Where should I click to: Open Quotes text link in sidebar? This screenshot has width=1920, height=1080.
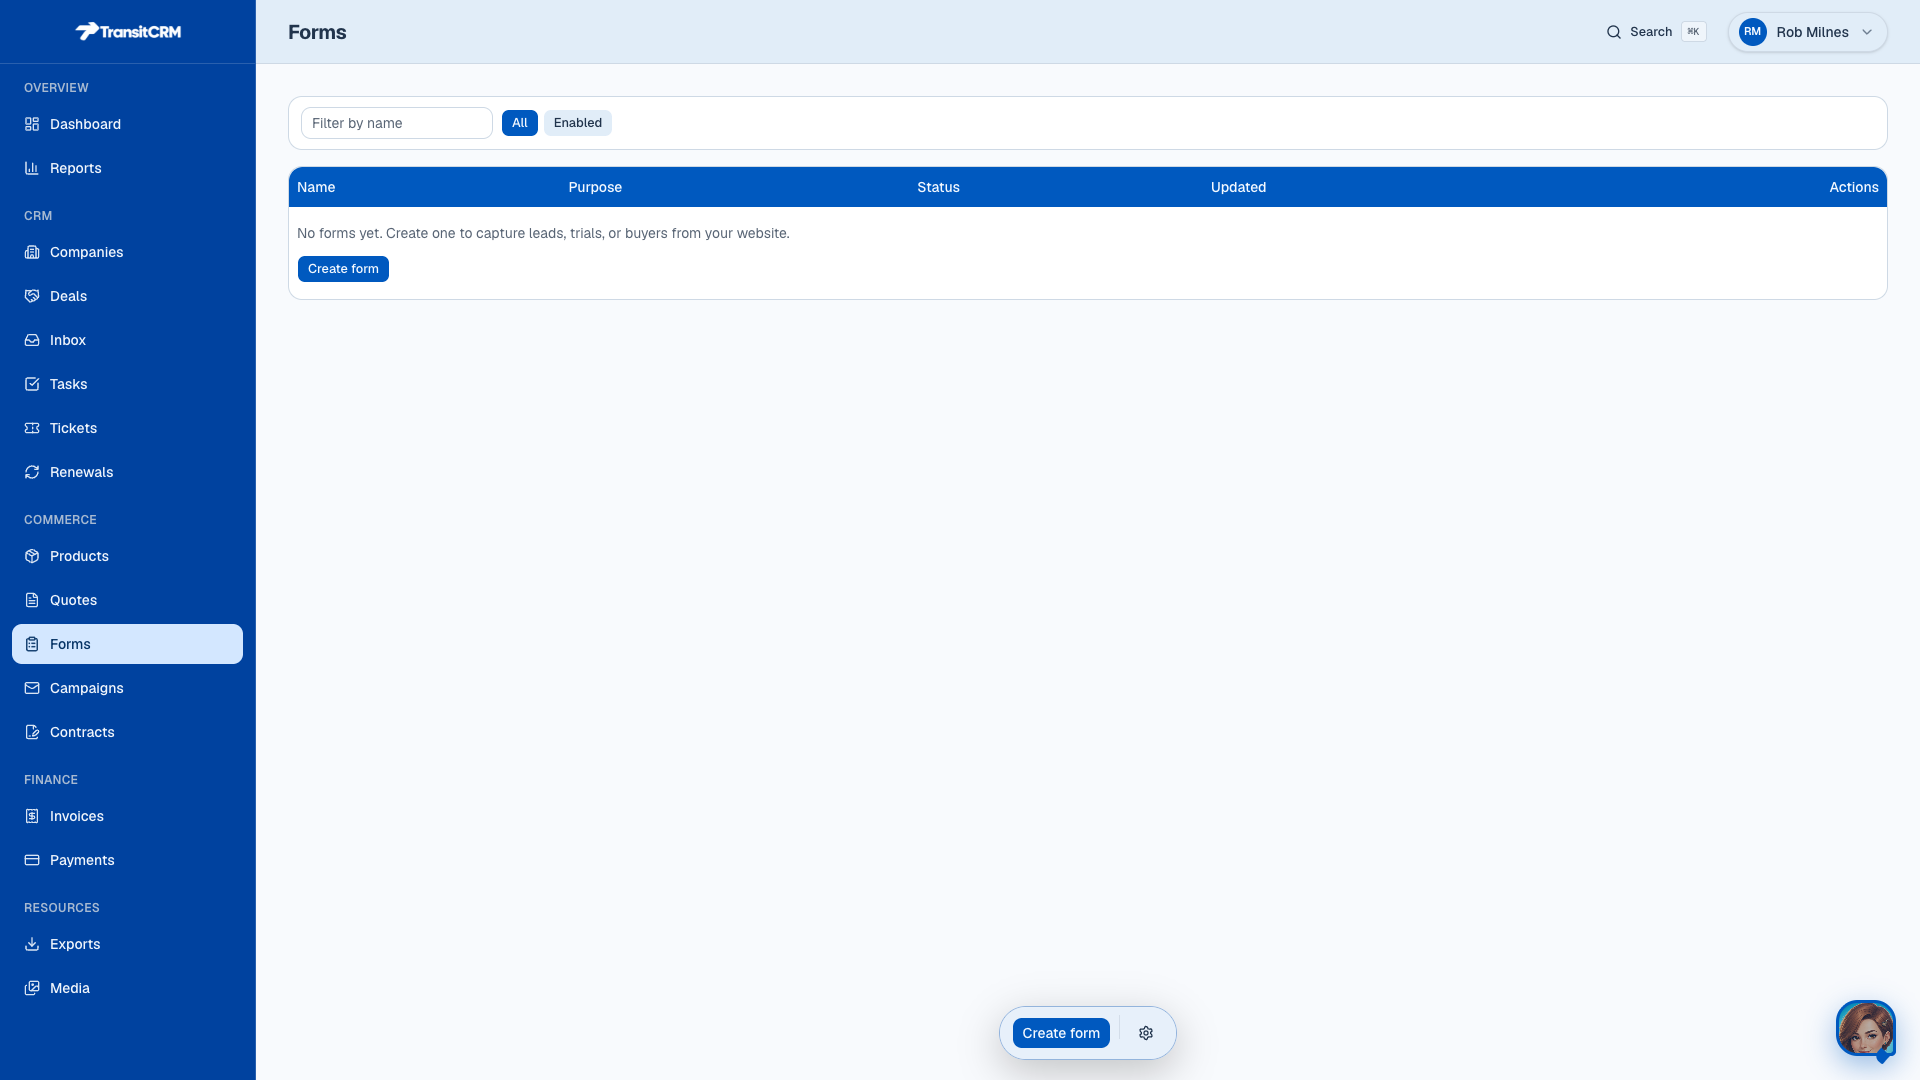pos(73,600)
